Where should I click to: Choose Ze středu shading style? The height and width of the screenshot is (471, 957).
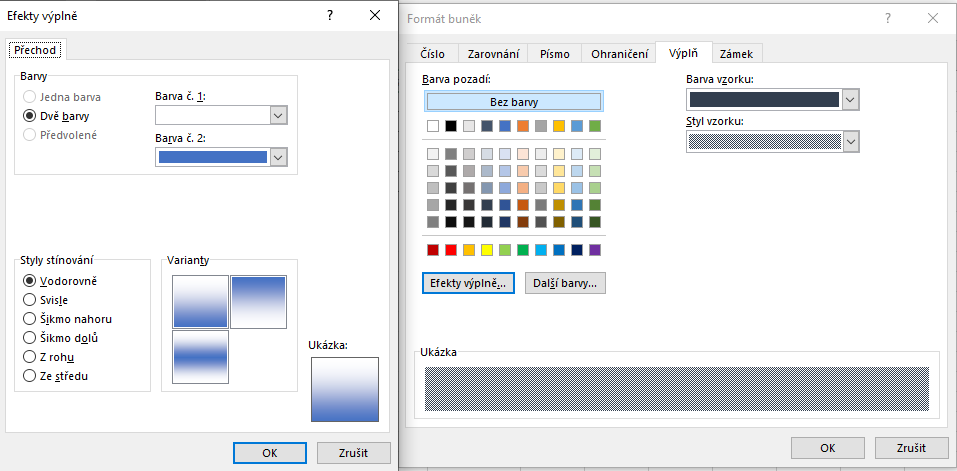click(30, 376)
